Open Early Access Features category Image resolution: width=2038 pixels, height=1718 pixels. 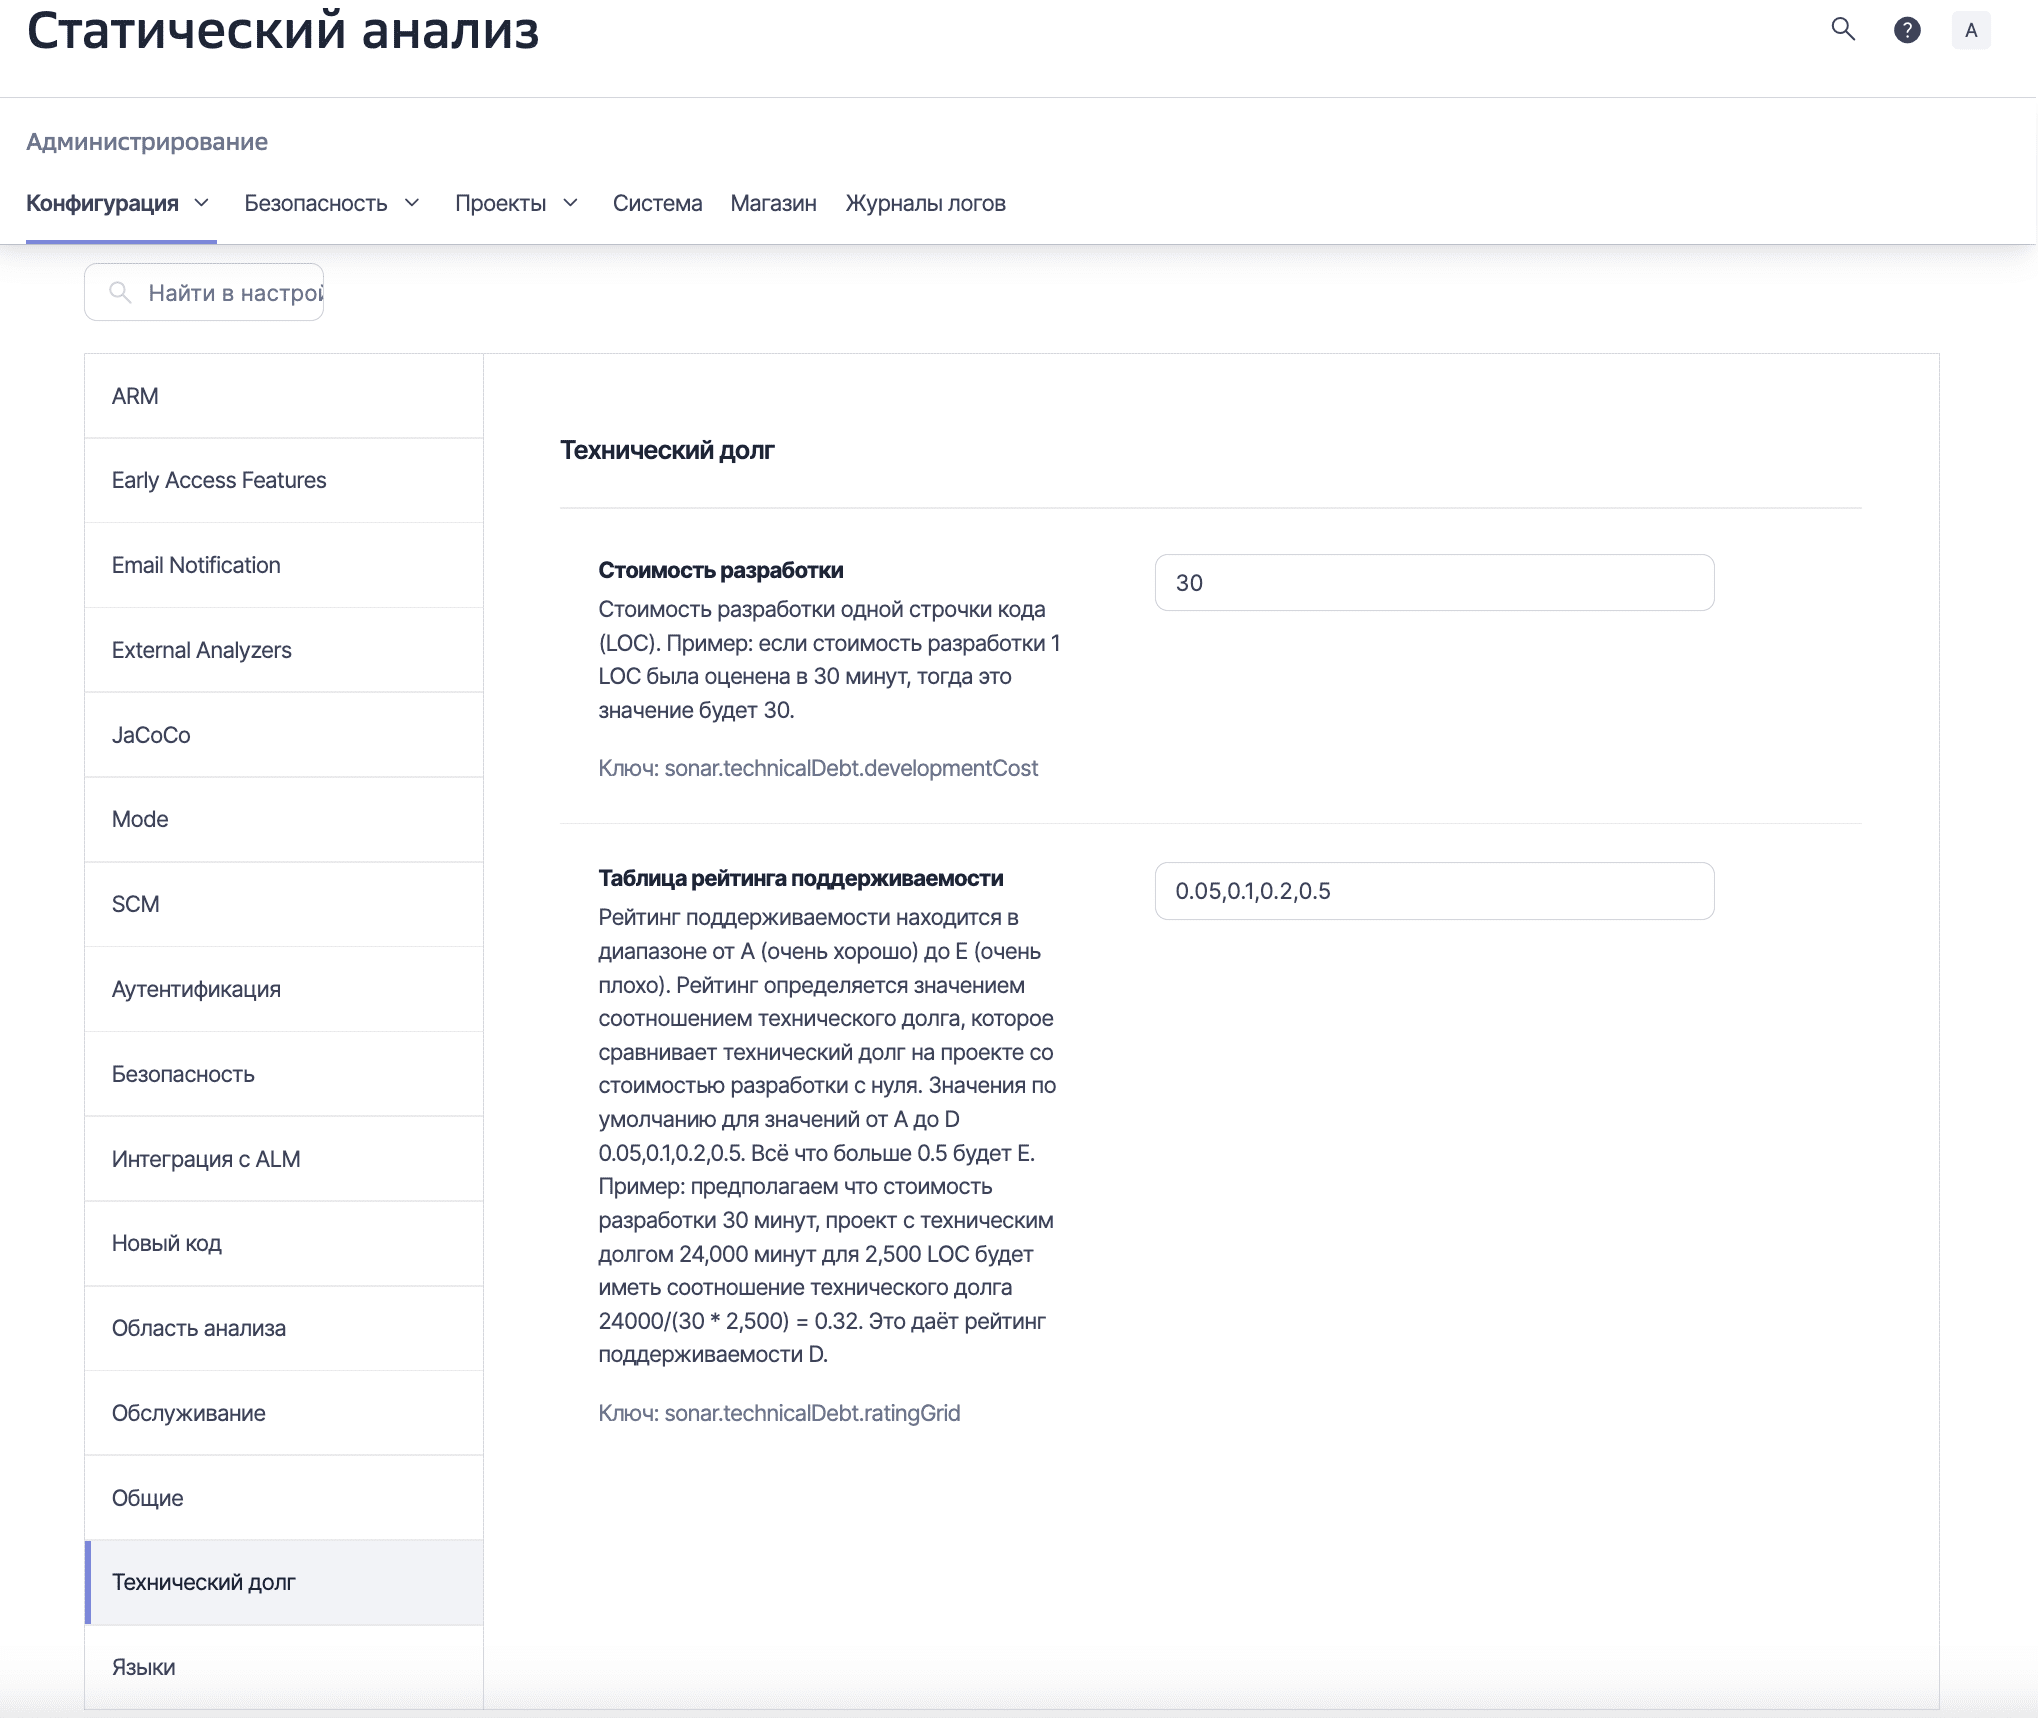point(219,480)
